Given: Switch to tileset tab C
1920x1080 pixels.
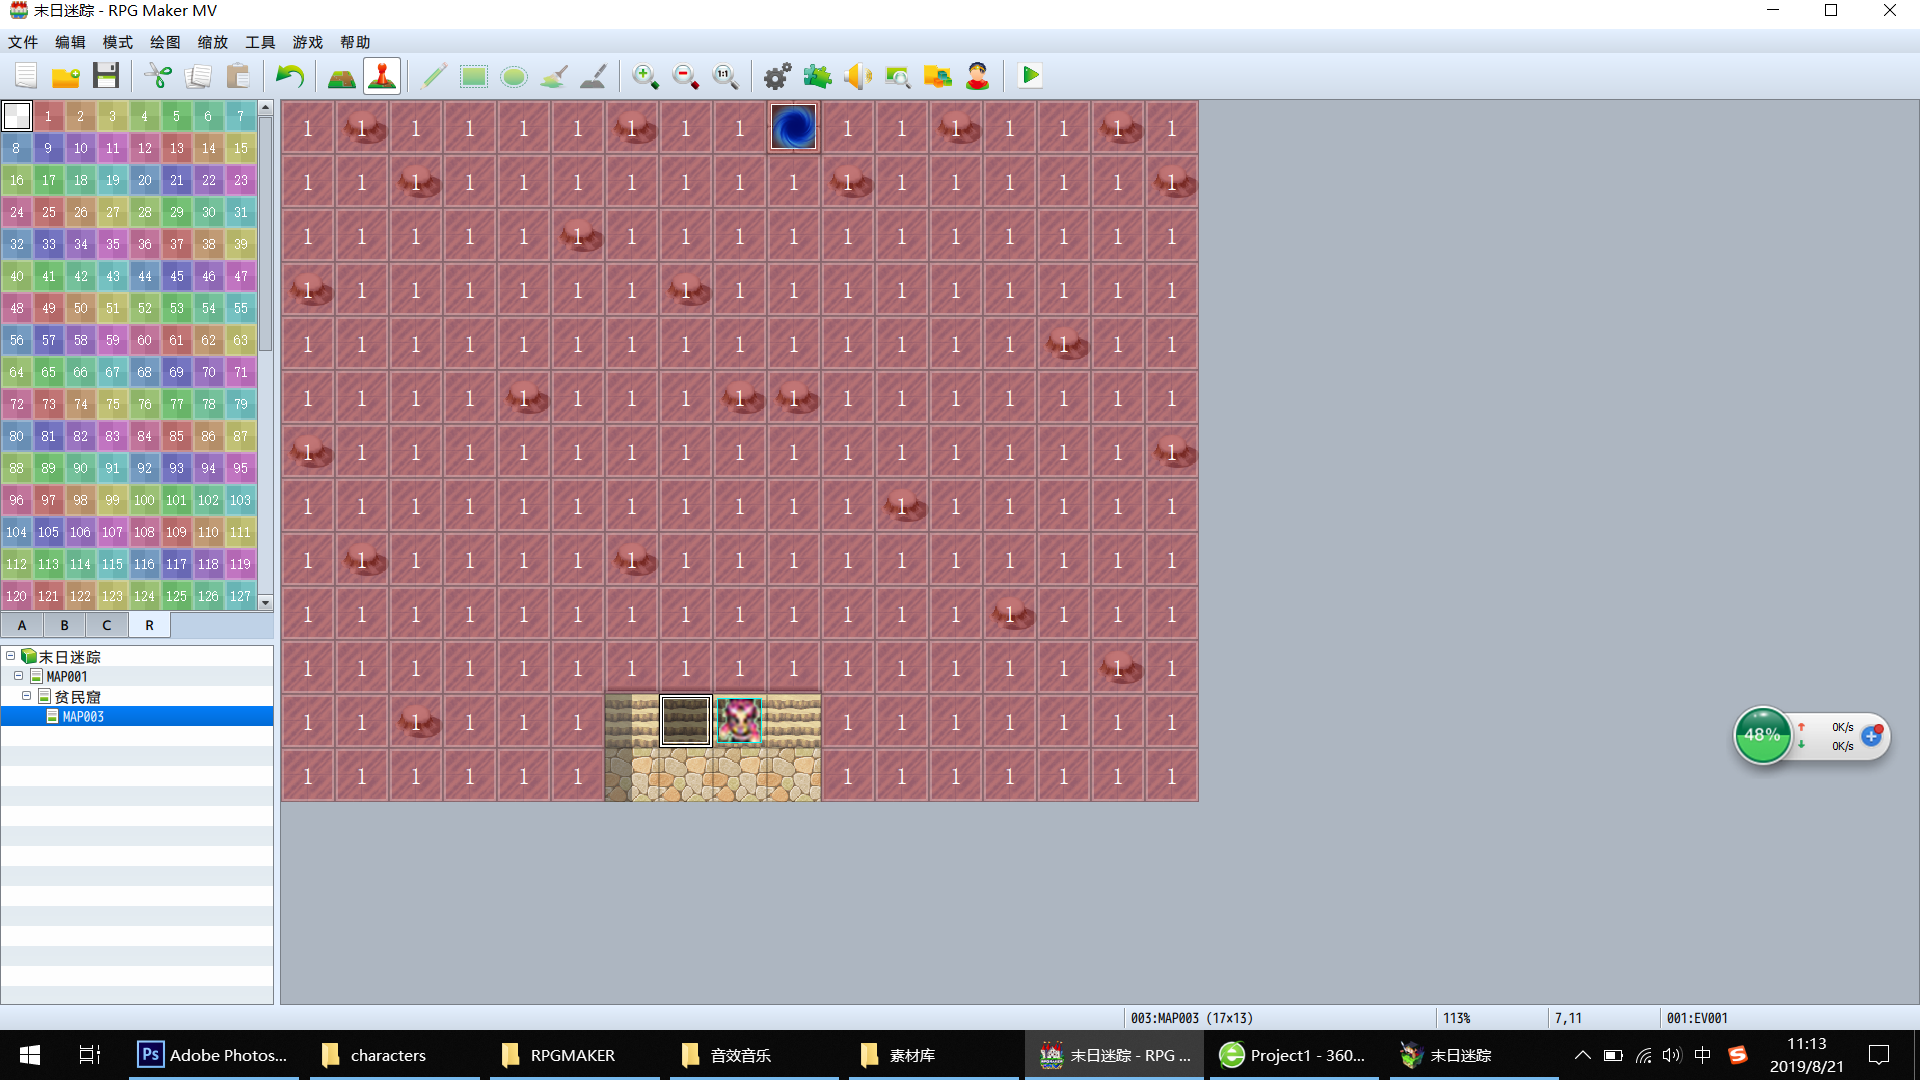Looking at the screenshot, I should (107, 625).
